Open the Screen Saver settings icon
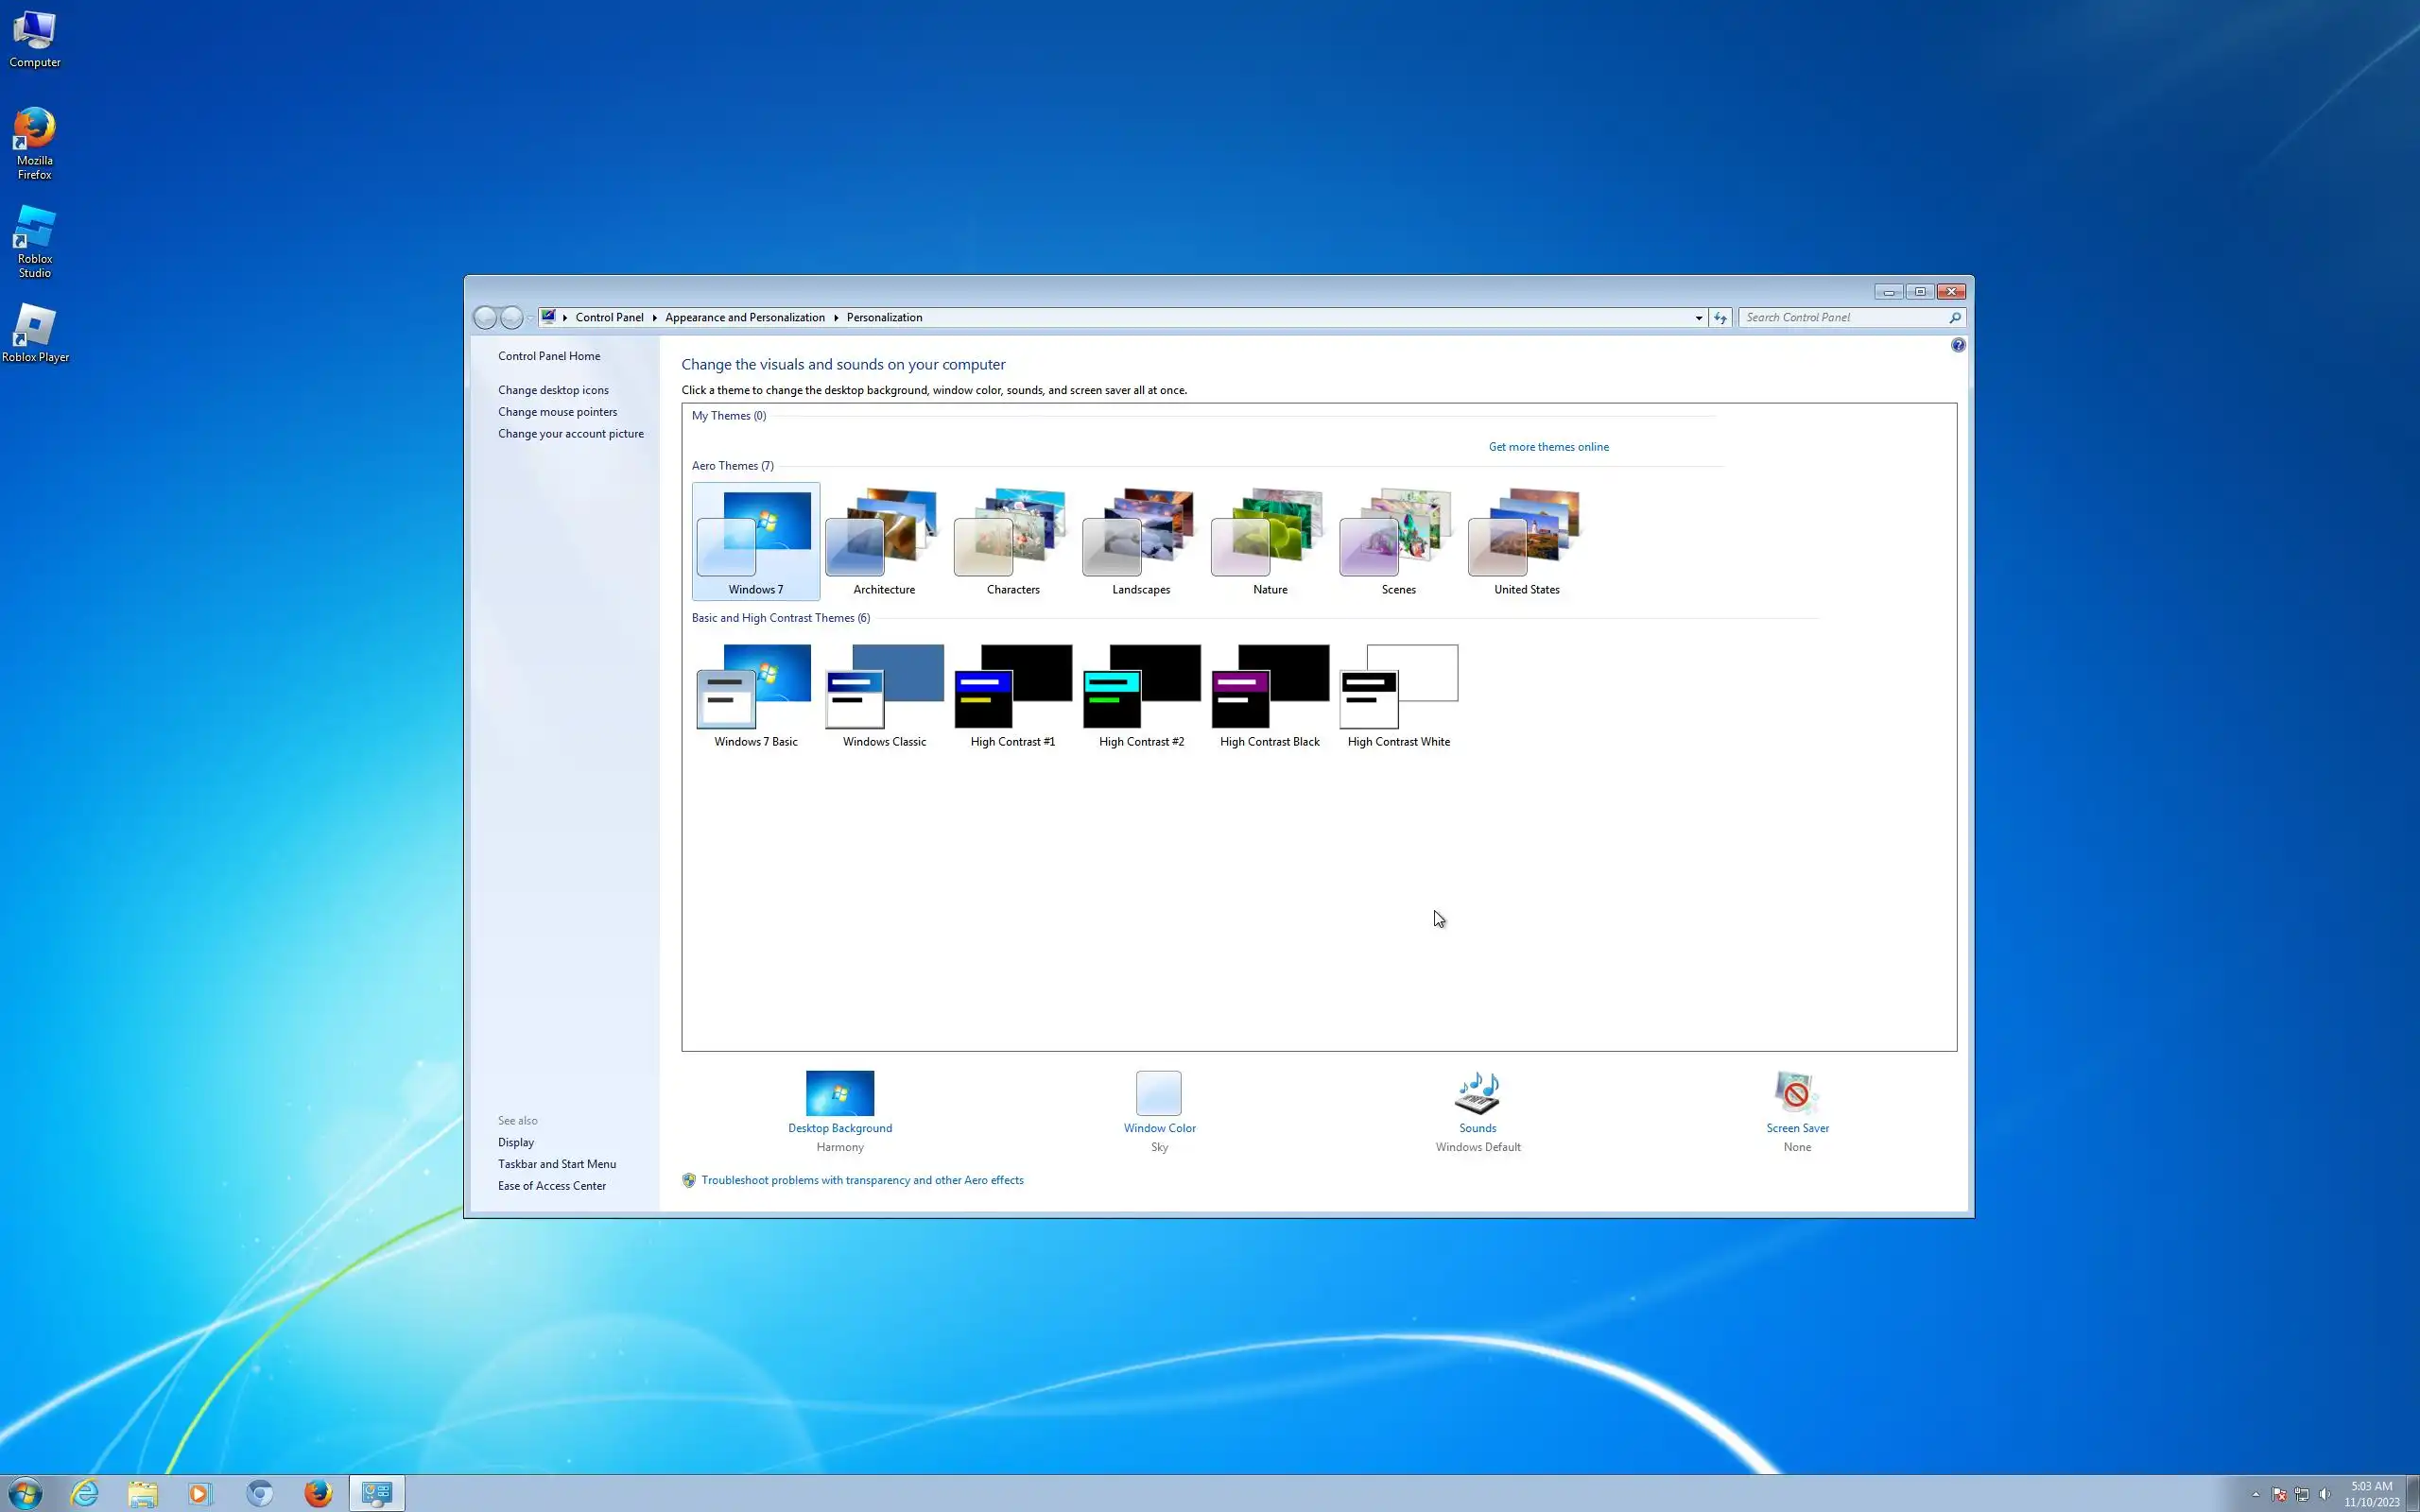This screenshot has height=1512, width=2420. point(1796,1093)
